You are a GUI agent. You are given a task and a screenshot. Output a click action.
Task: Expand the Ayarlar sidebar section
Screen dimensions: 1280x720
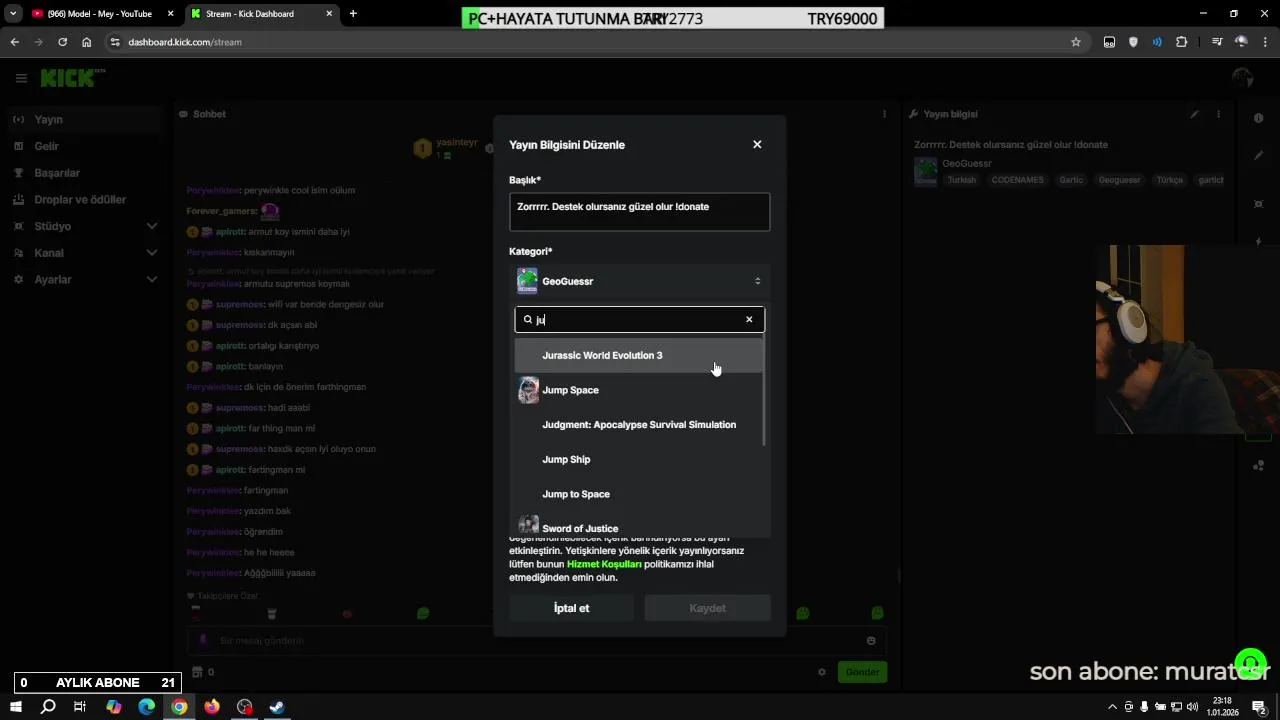click(84, 279)
